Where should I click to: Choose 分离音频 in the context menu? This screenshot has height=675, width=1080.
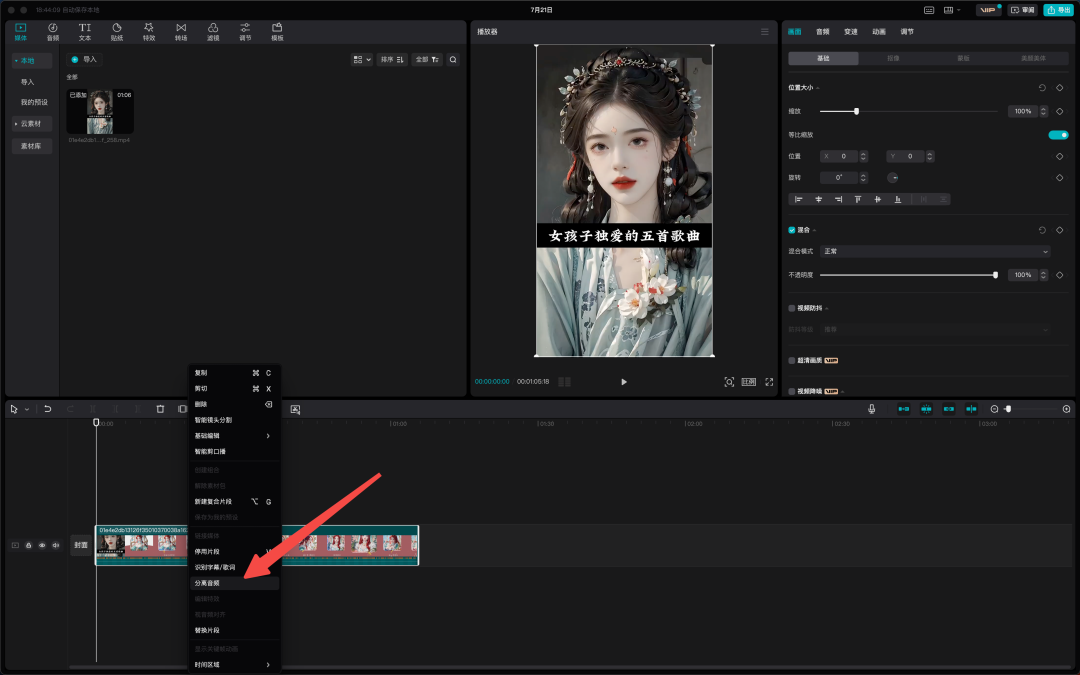pyautogui.click(x=234, y=583)
